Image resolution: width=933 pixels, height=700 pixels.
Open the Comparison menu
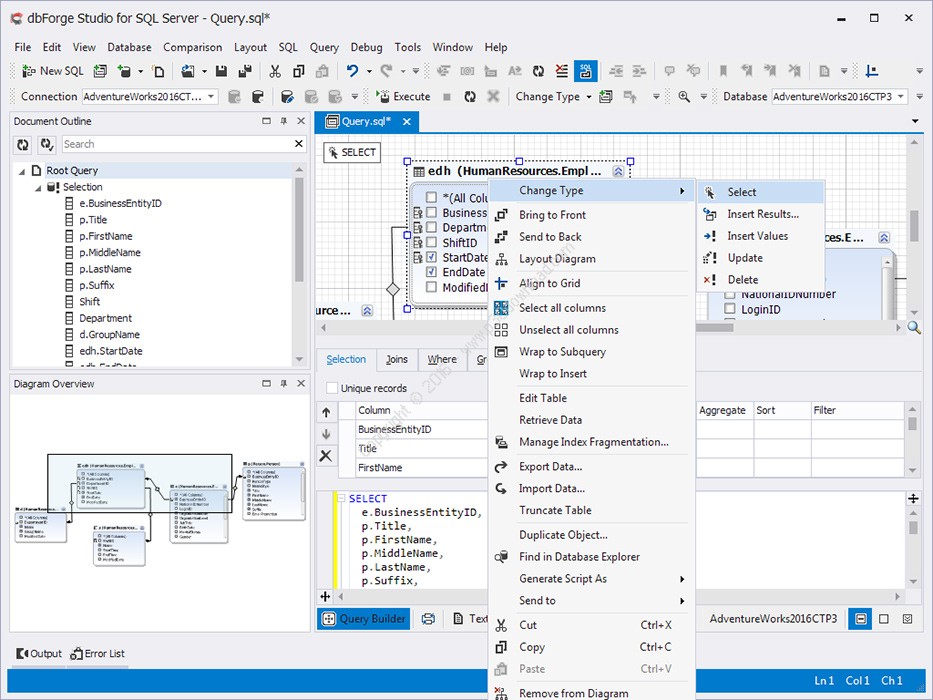192,47
